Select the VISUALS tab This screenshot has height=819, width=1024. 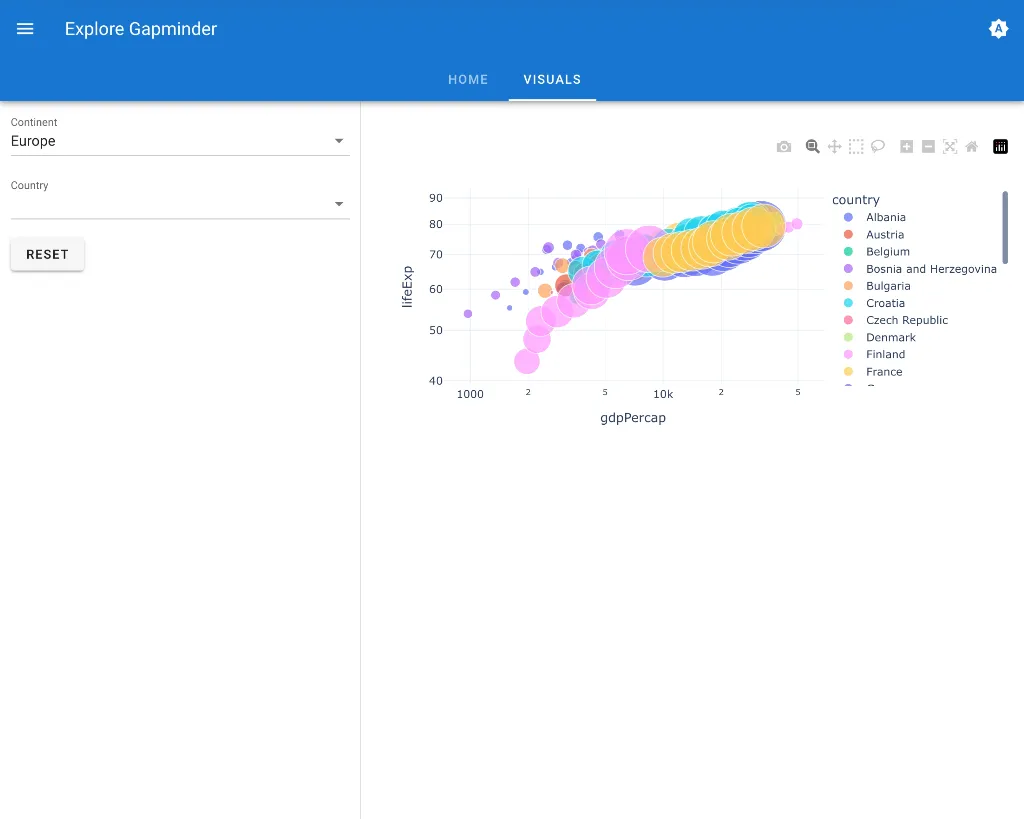pos(552,79)
